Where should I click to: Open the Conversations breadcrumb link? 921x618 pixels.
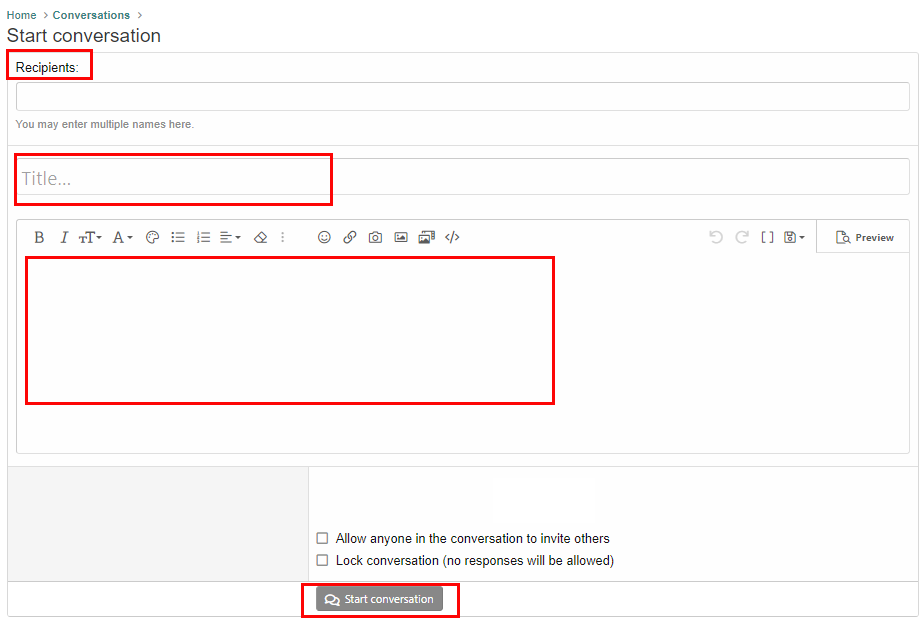click(x=91, y=15)
